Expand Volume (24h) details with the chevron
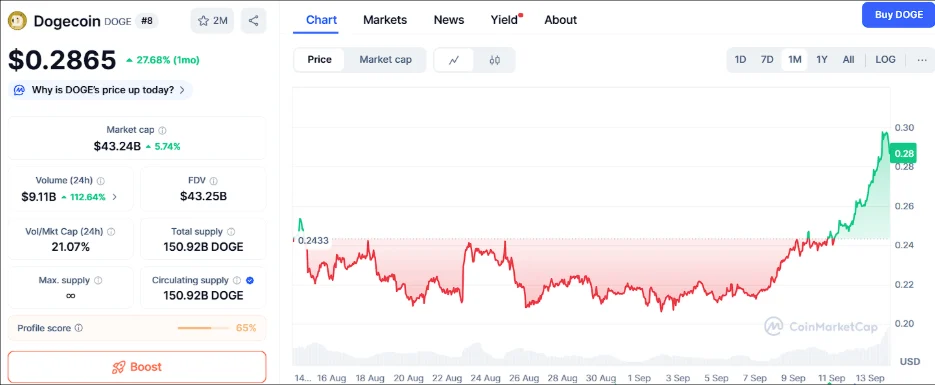This screenshot has width=935, height=385. pyautogui.click(x=114, y=197)
